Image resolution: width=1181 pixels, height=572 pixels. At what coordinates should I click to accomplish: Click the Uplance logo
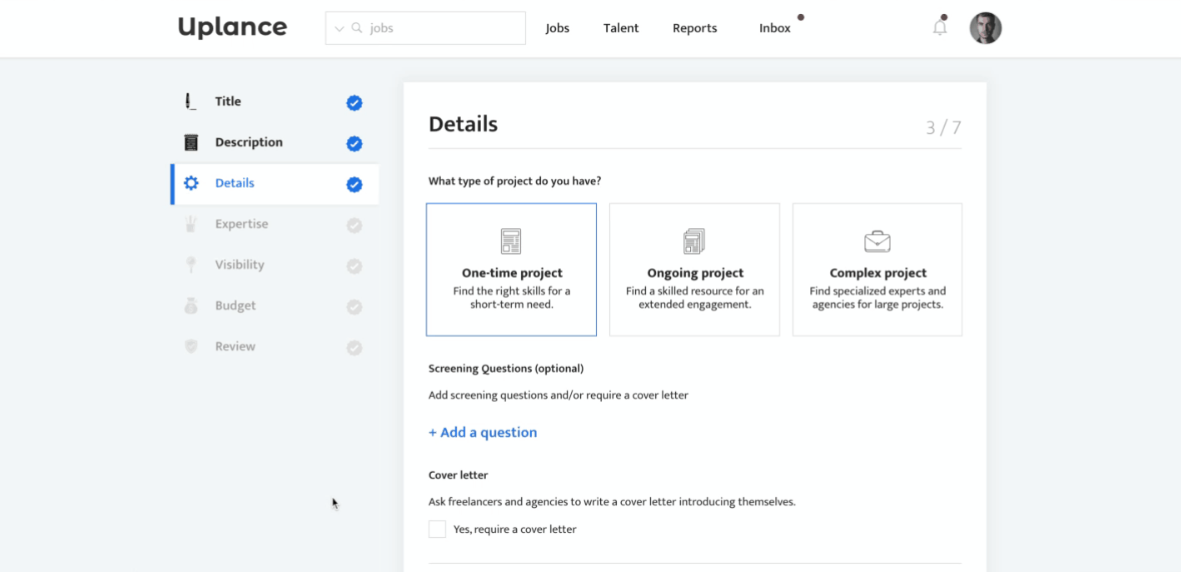(232, 27)
